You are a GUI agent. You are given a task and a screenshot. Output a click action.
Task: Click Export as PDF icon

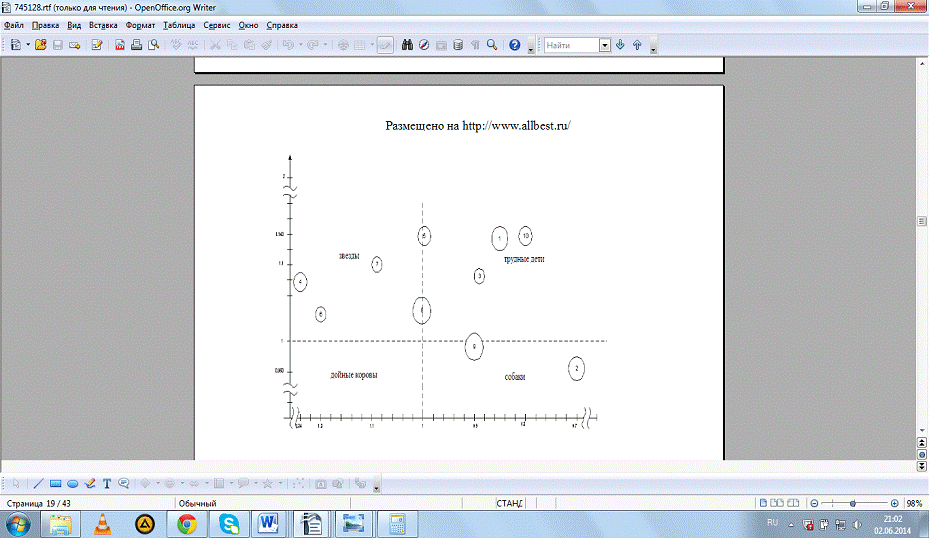(120, 45)
